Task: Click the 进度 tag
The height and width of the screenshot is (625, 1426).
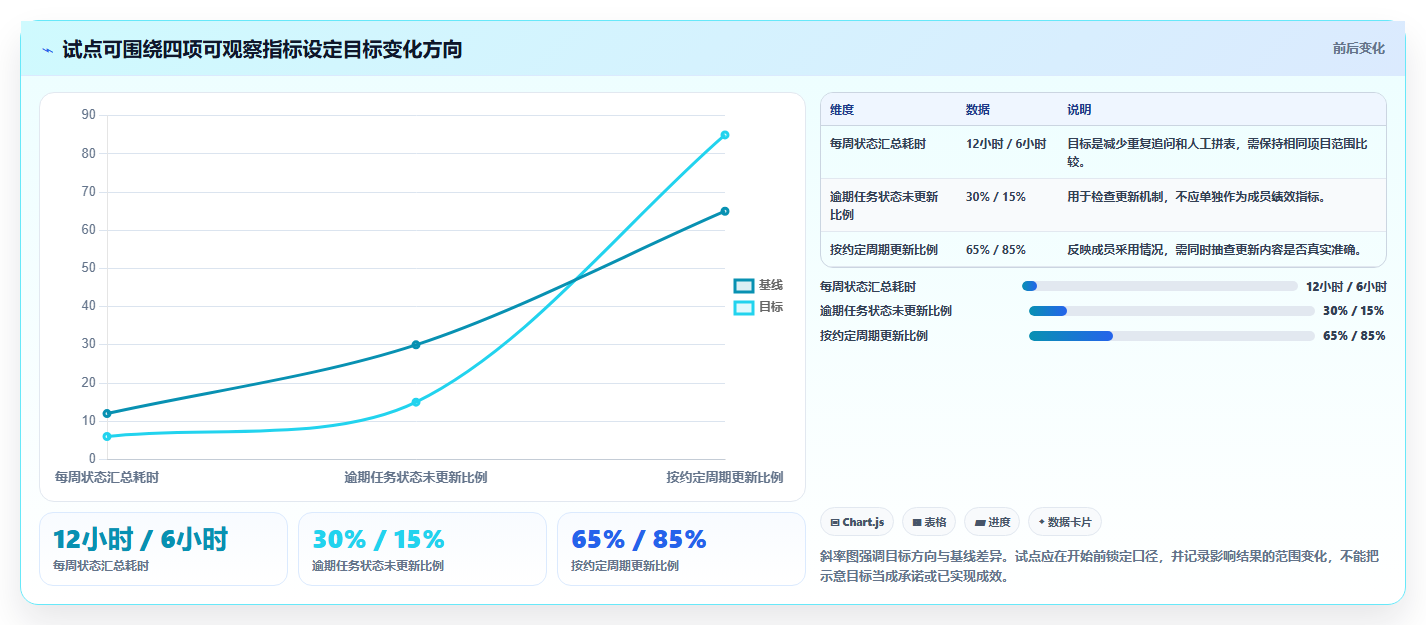Action: pyautogui.click(x=992, y=522)
